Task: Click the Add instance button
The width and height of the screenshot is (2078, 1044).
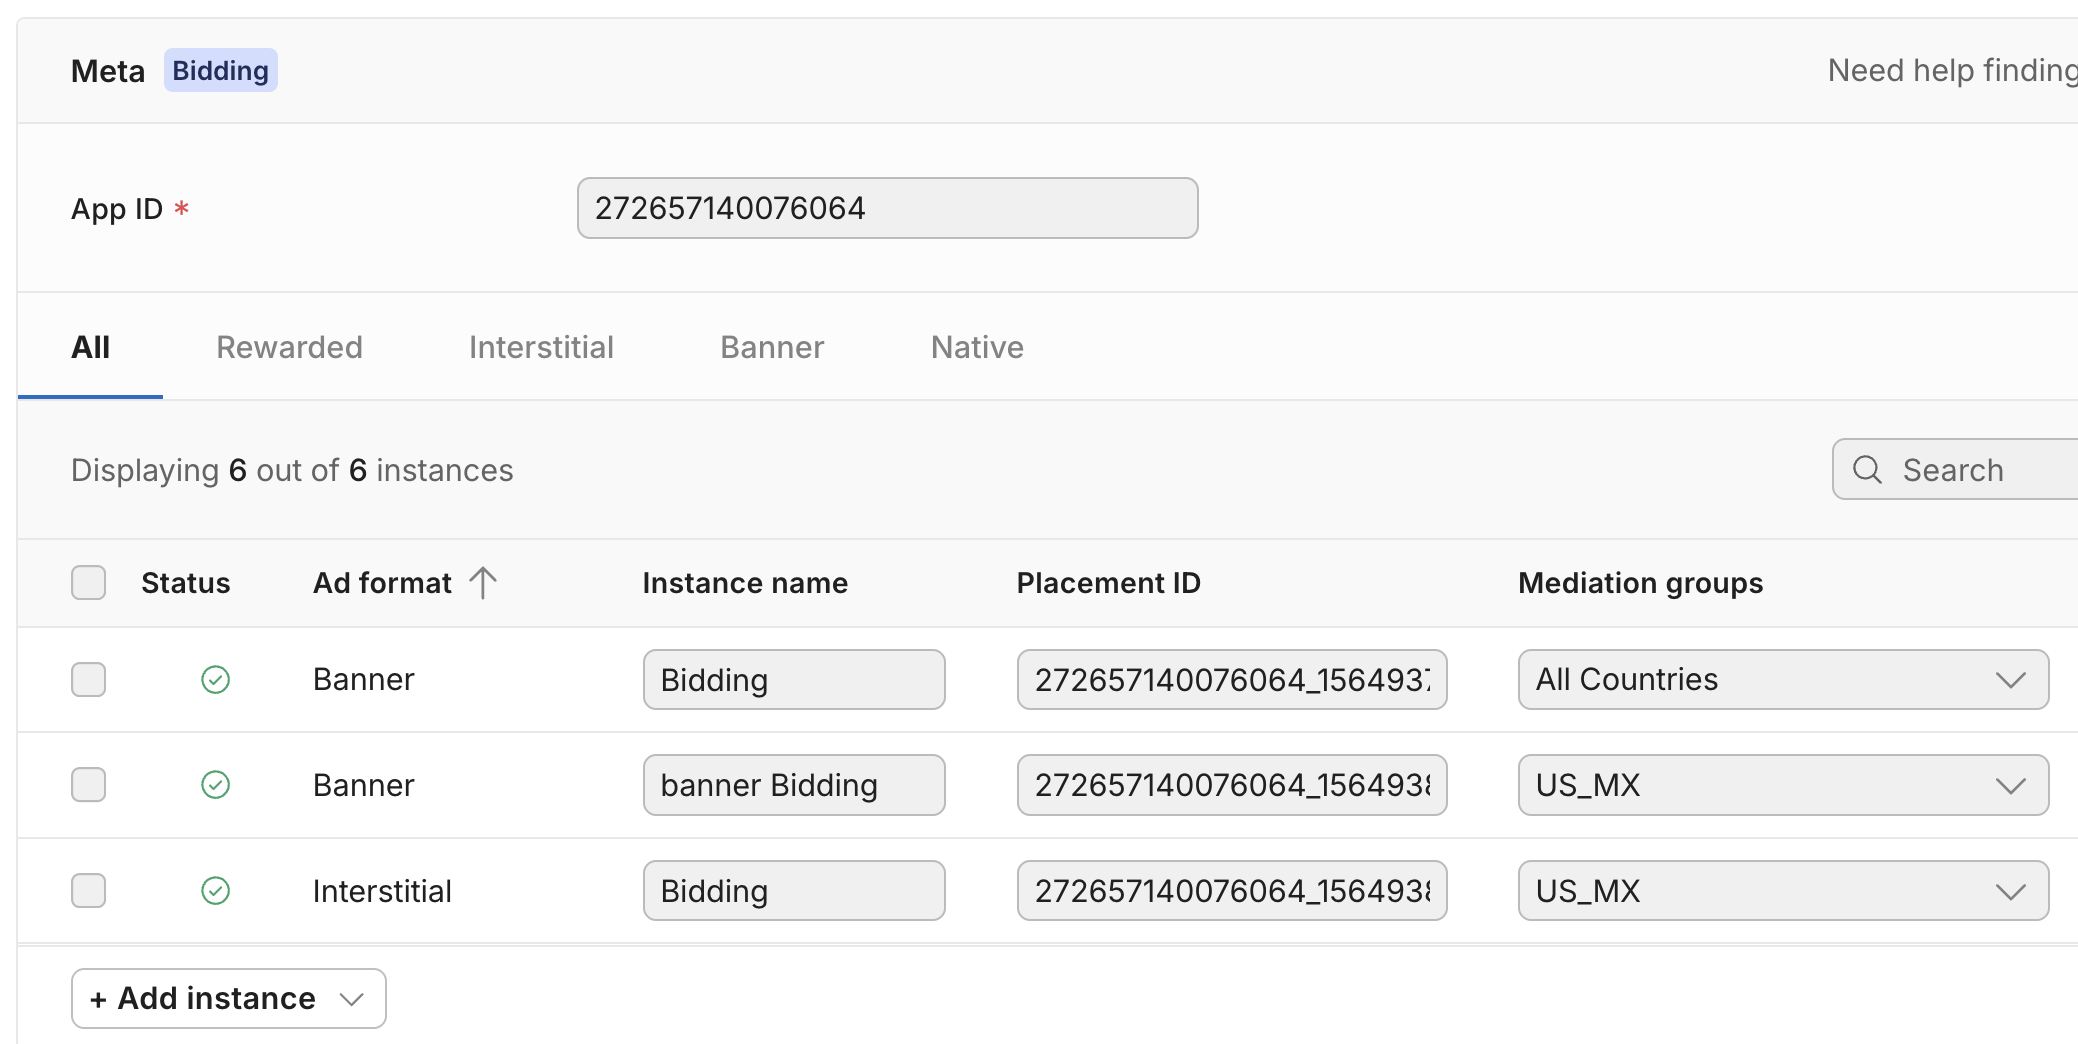Action: coord(203,998)
